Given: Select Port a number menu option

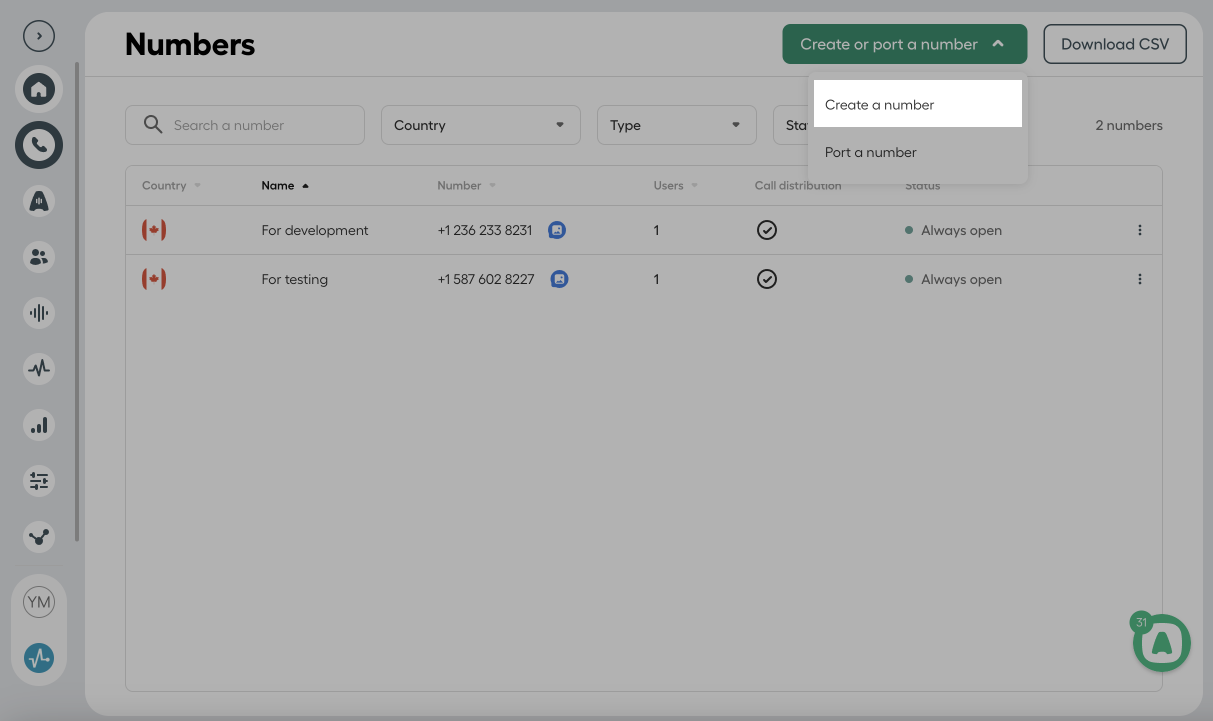Looking at the screenshot, I should [918, 152].
